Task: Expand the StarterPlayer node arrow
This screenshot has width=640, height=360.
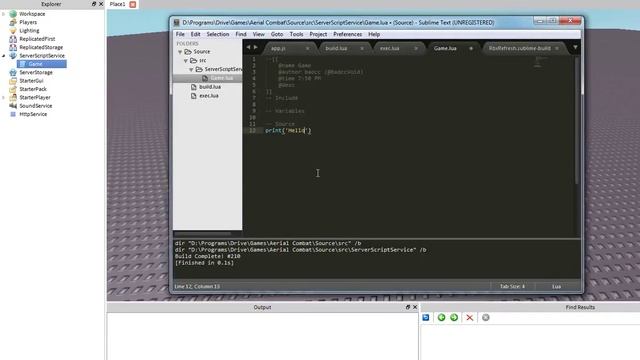Action: click(x=4, y=98)
